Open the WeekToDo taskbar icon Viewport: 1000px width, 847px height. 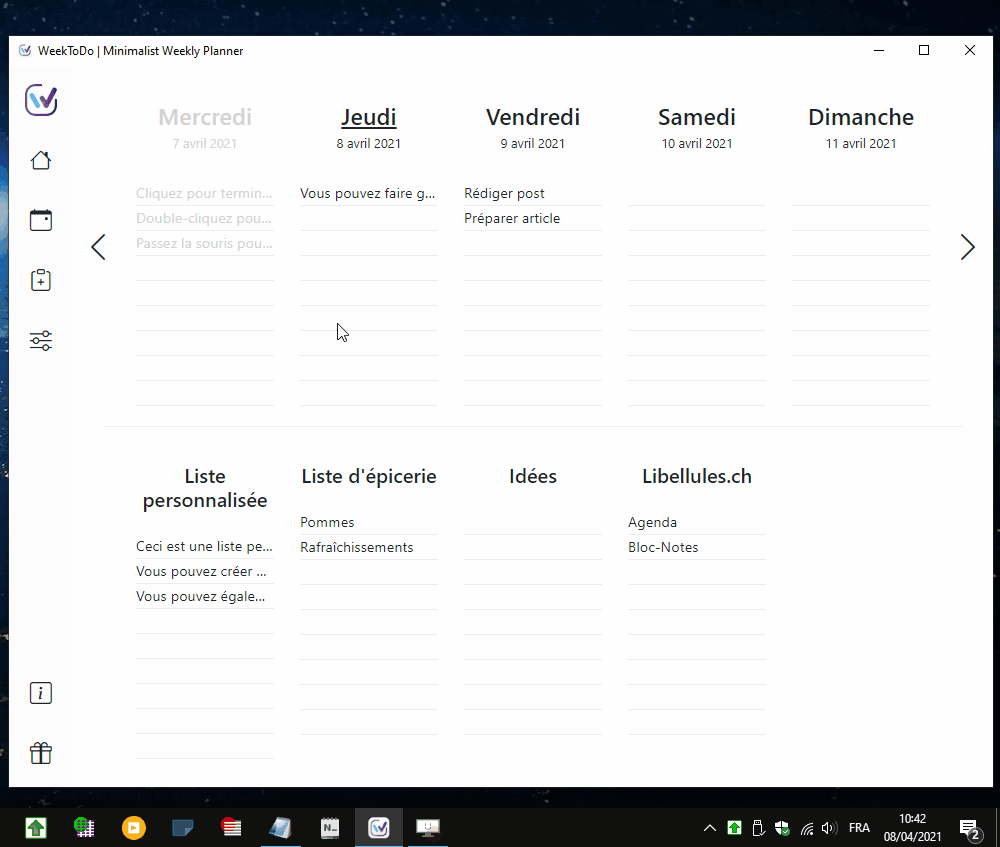[x=379, y=828]
